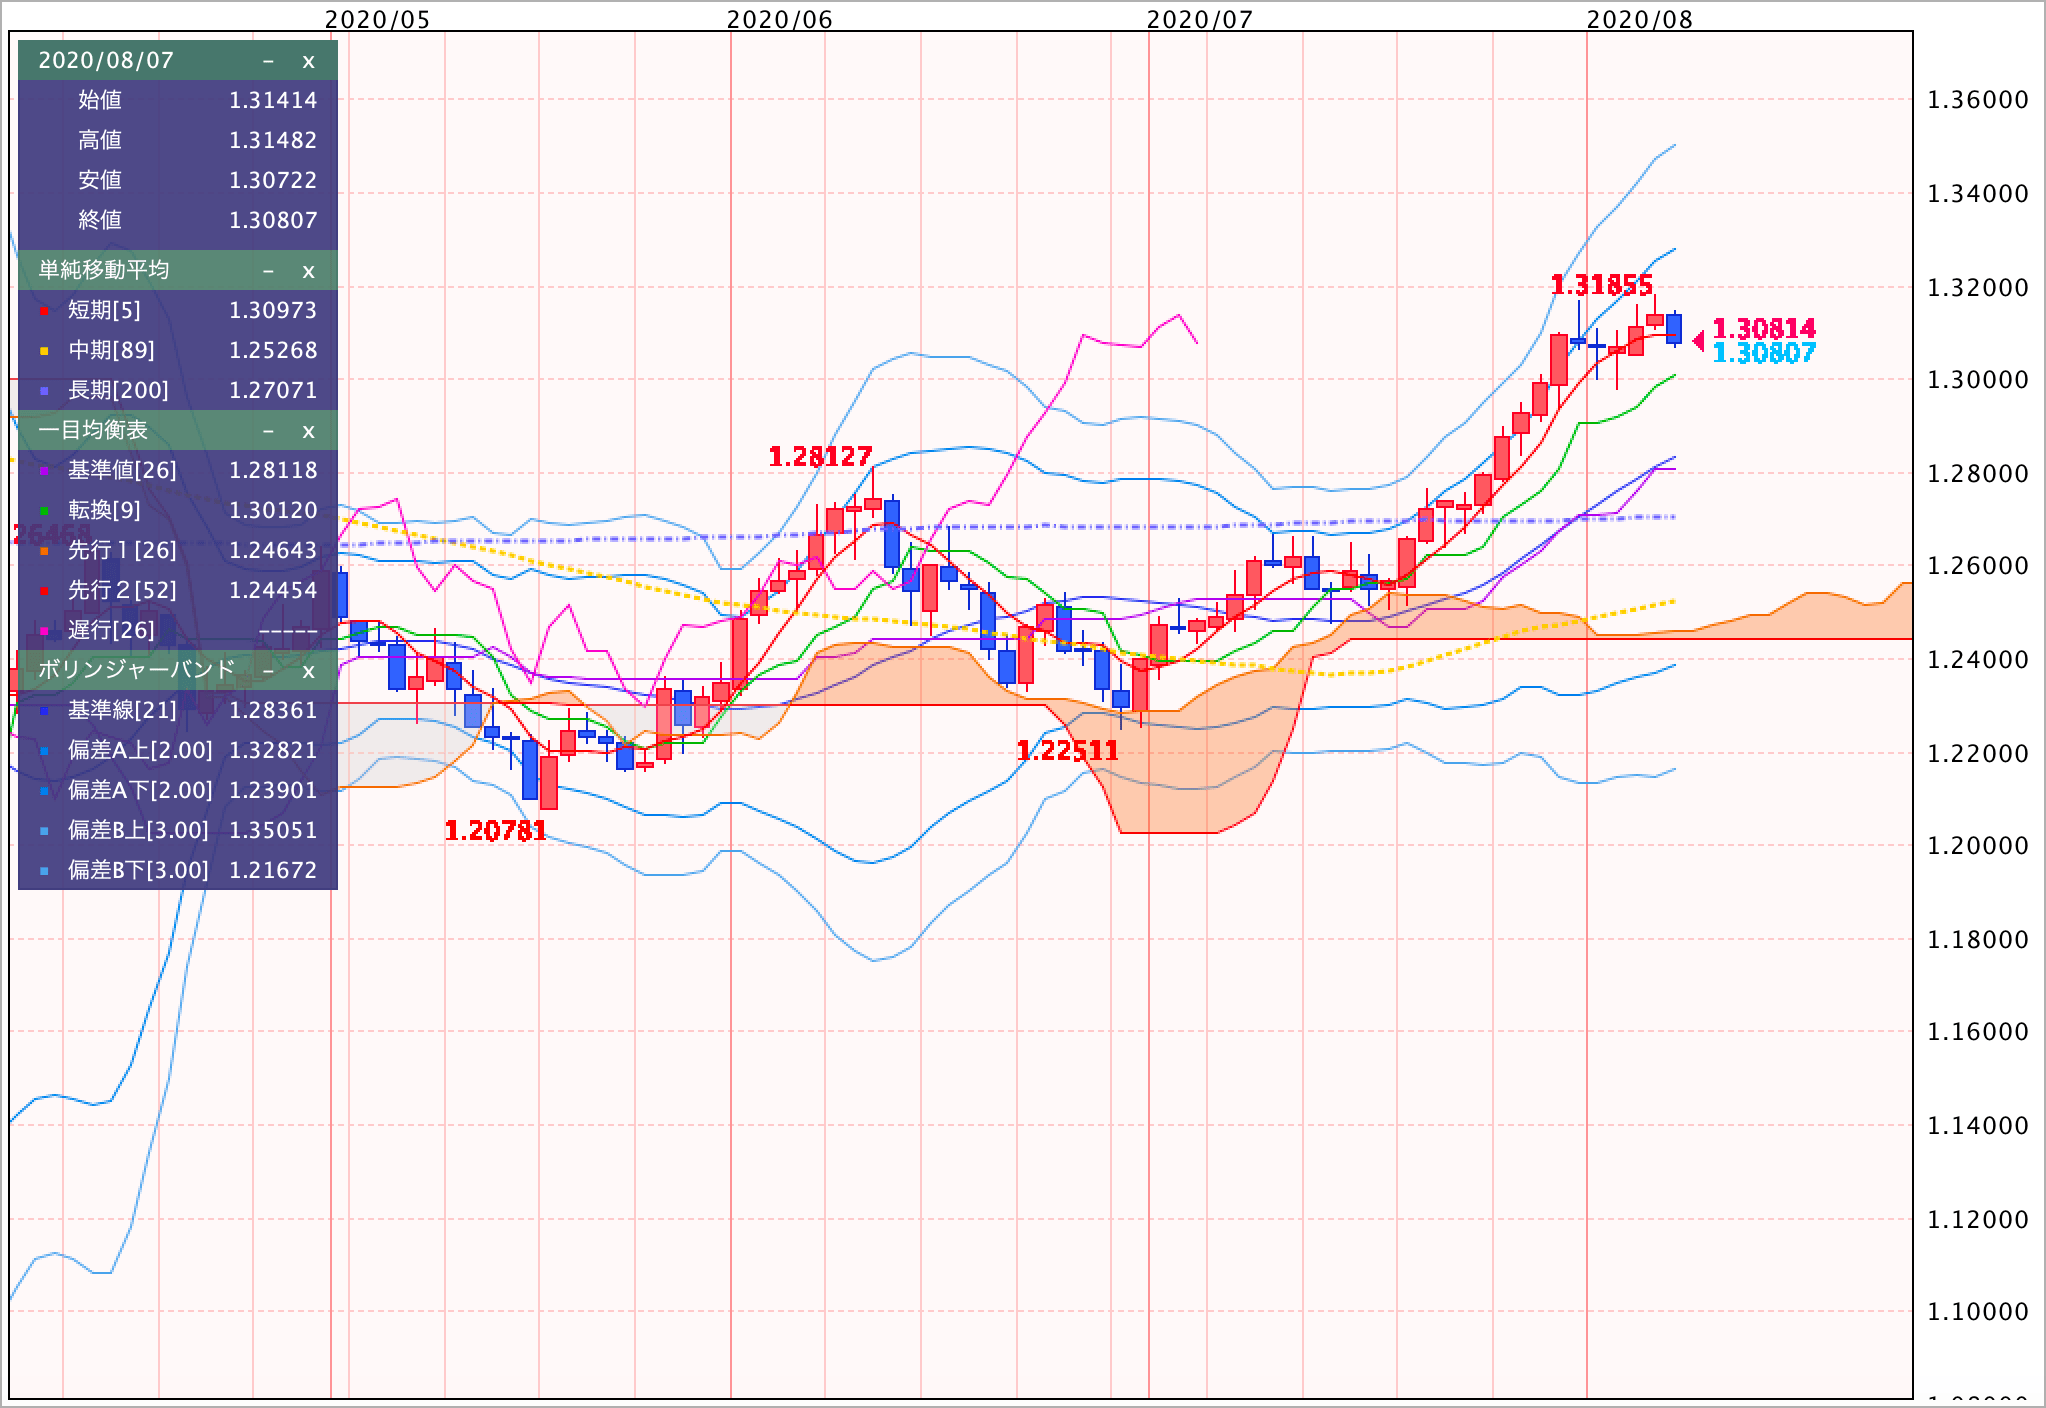Click the 偏差B下 value 1.21672
The image size is (2046, 1408).
click(x=273, y=871)
